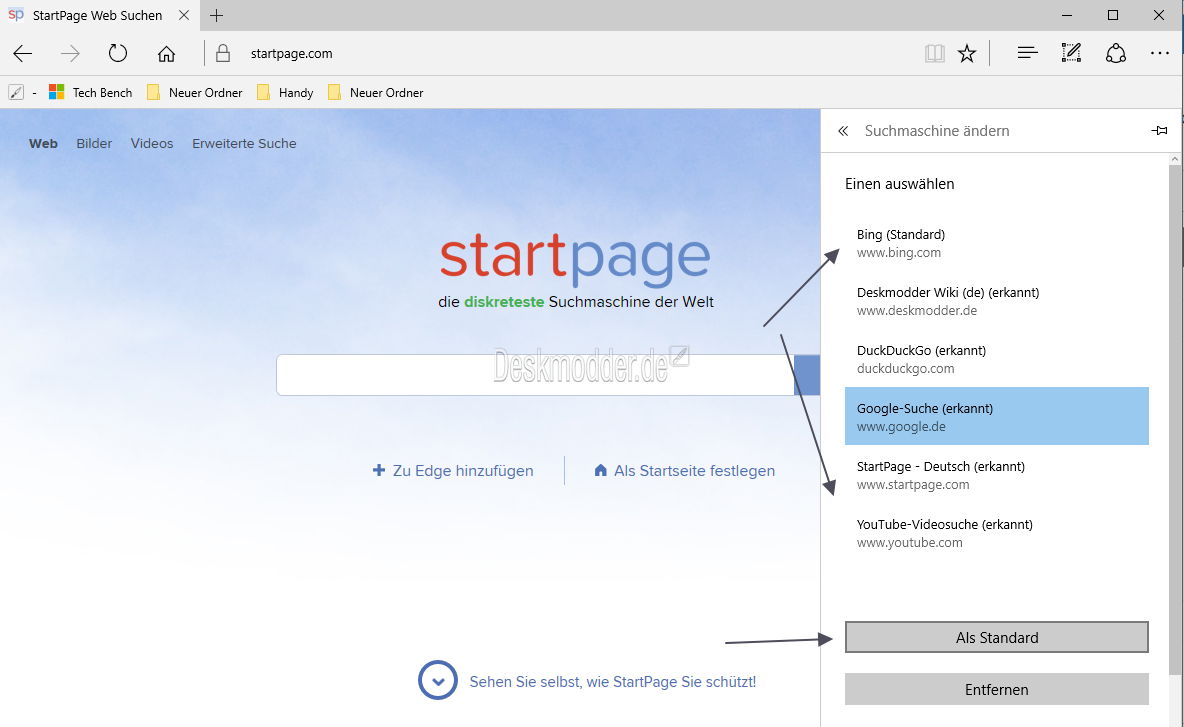
Task: Close the StartPage Web Suchen tab
Action: click(x=183, y=15)
